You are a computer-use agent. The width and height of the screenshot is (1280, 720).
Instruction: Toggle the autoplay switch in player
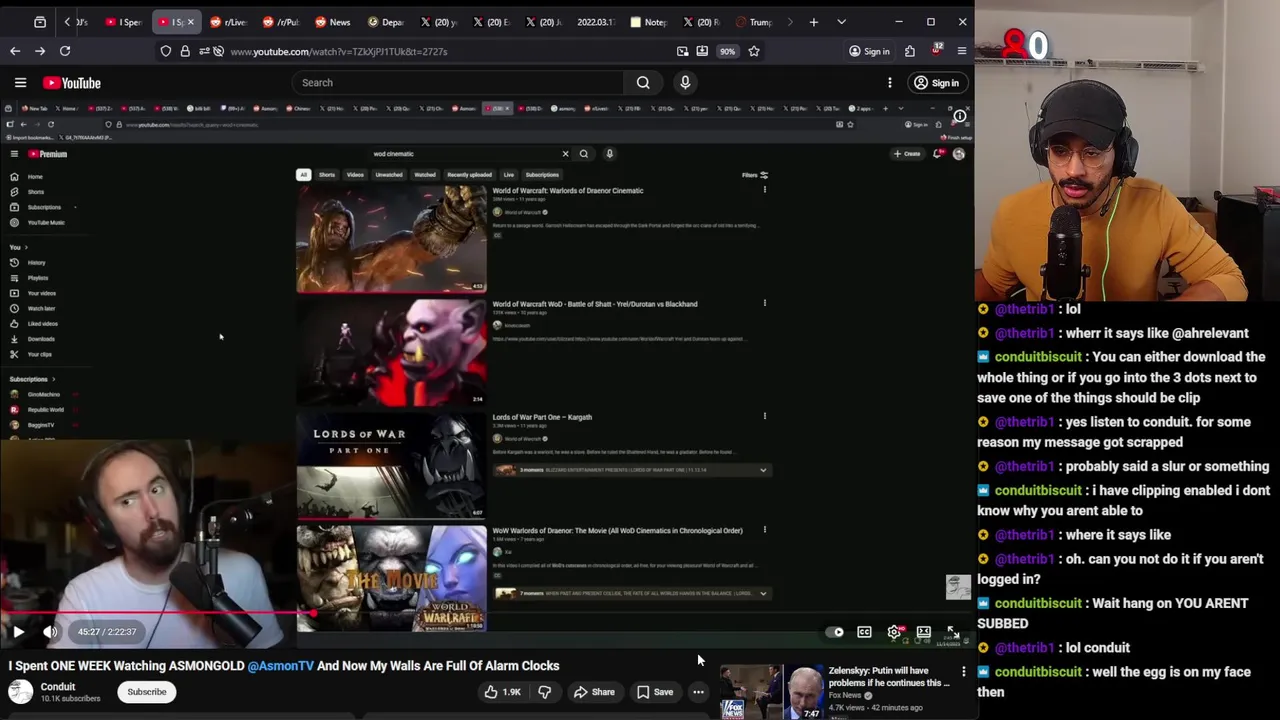[835, 632]
